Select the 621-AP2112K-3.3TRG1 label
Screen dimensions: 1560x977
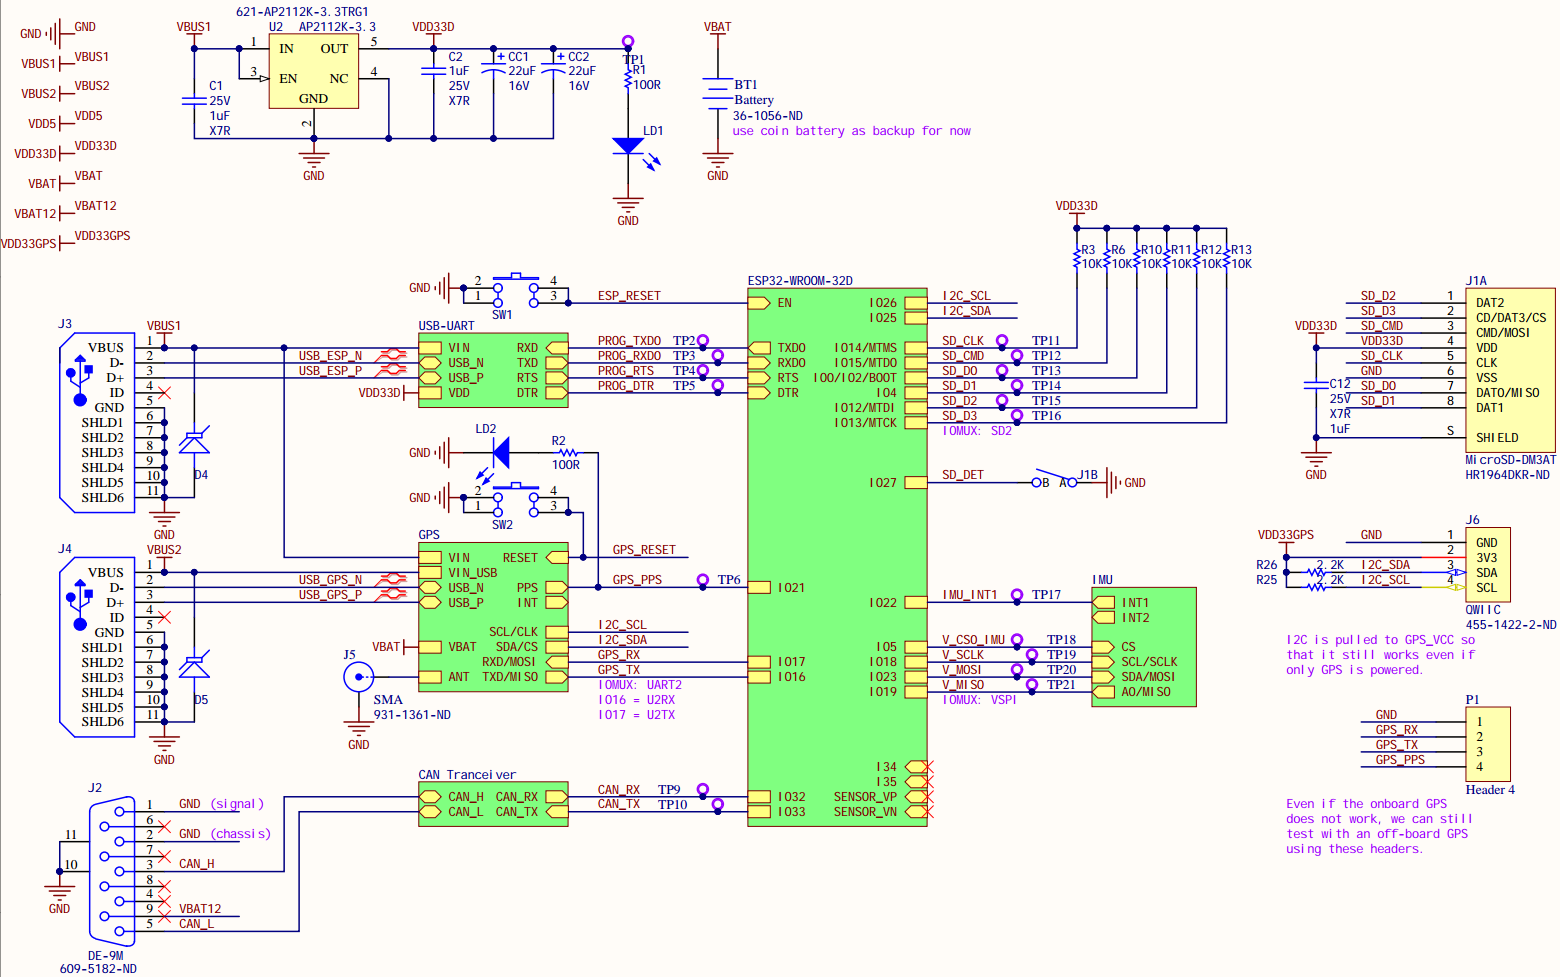[302, 12]
